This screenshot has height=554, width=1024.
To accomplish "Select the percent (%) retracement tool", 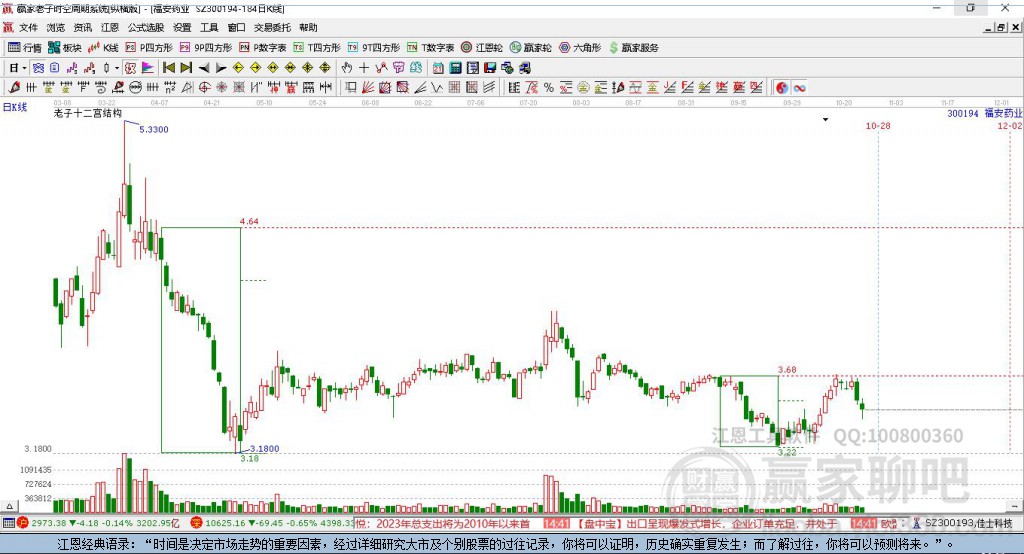I will click(549, 88).
